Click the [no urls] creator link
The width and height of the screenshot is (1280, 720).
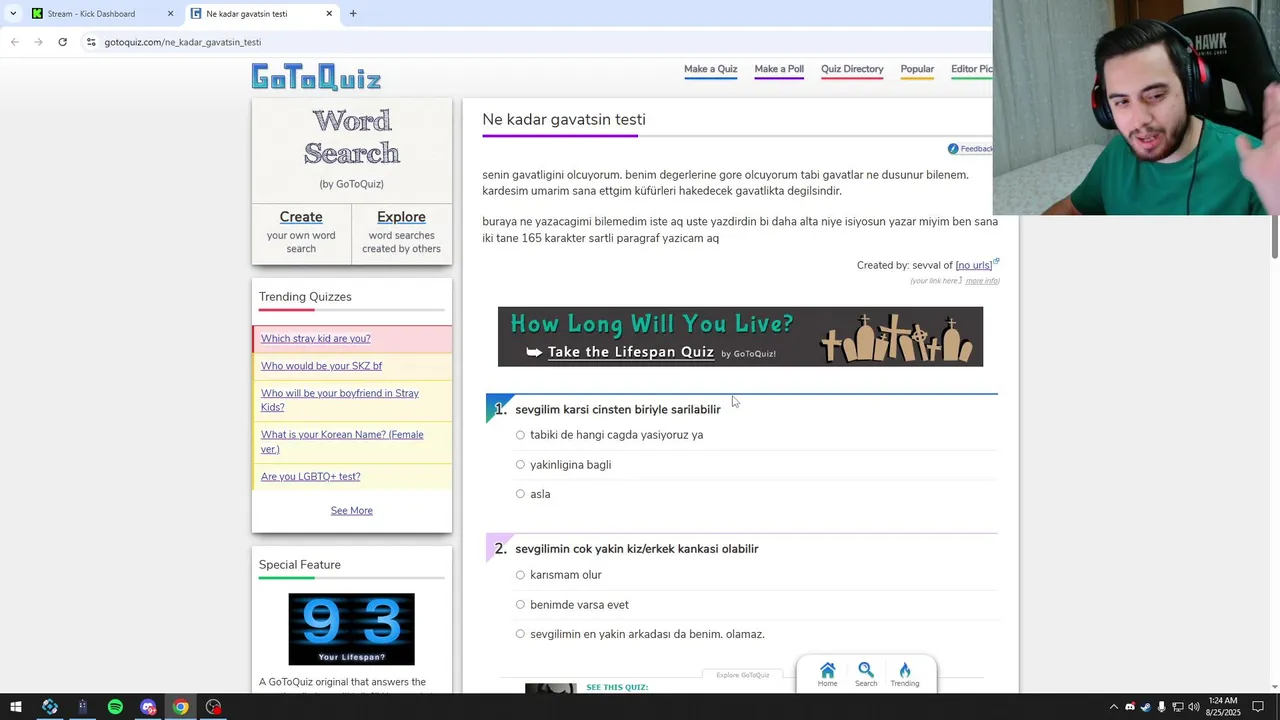pos(973,265)
